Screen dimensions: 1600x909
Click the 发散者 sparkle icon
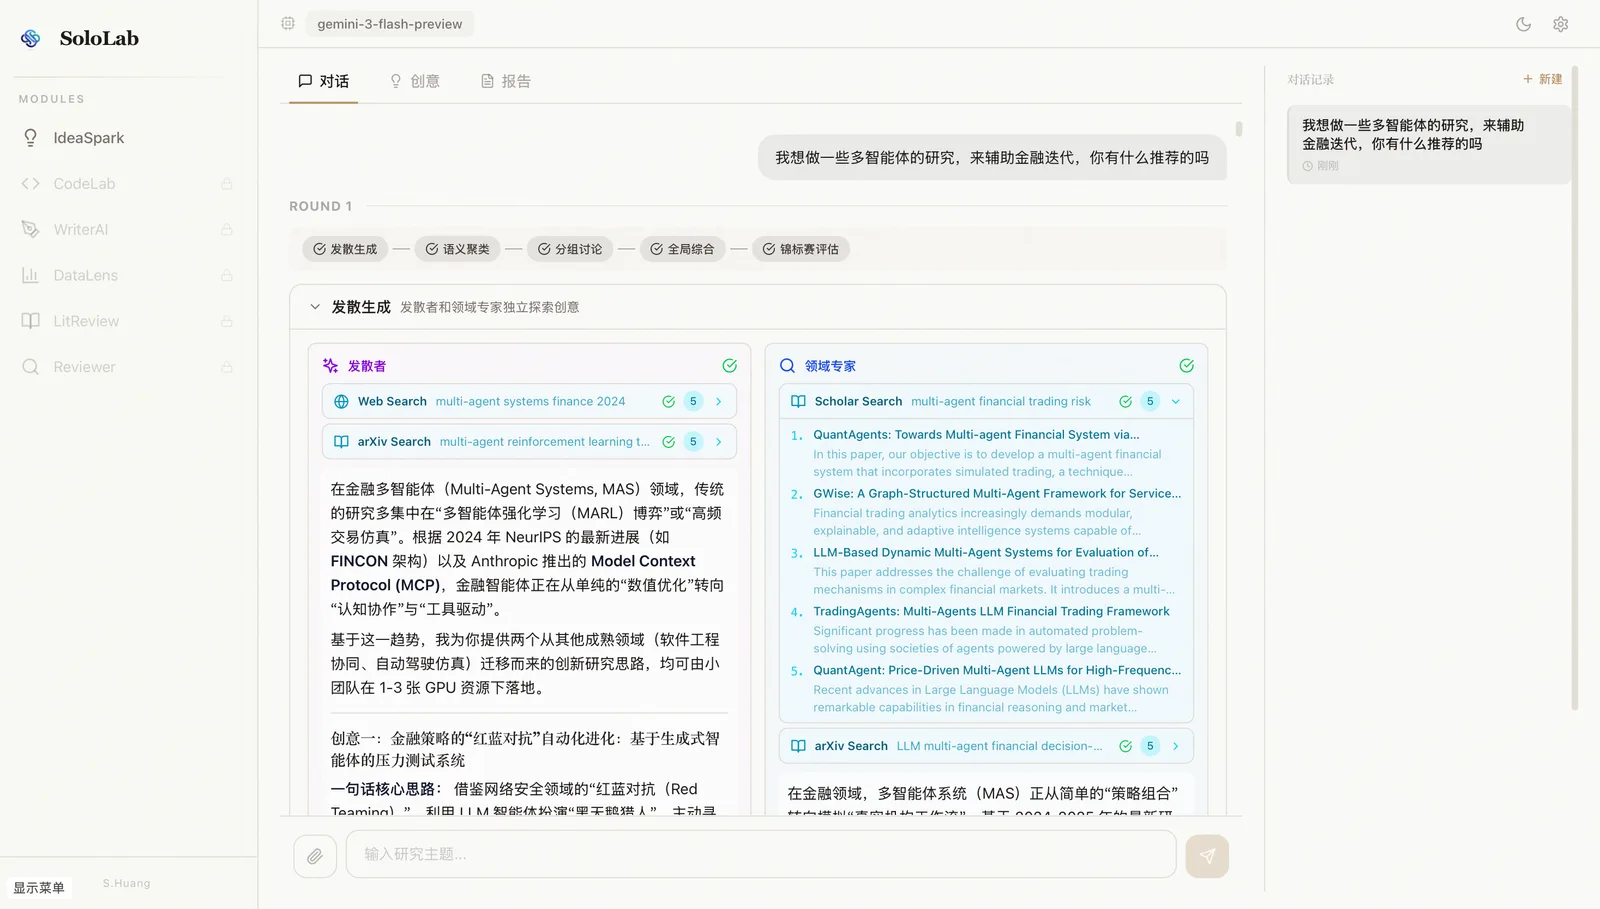pos(331,366)
